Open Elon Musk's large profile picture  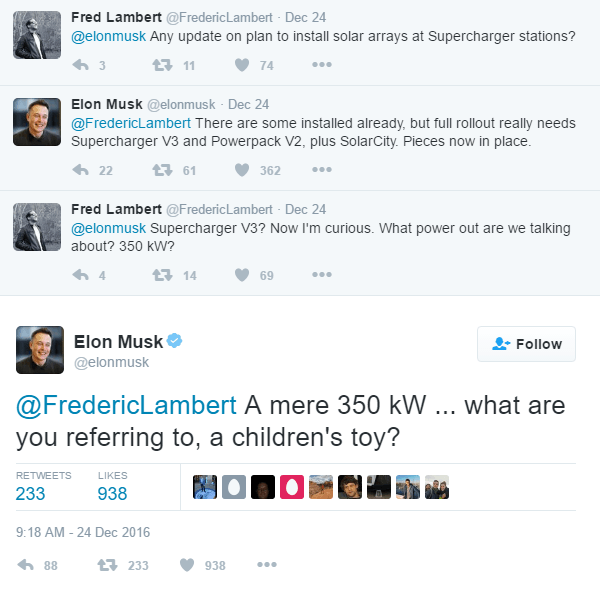point(40,350)
